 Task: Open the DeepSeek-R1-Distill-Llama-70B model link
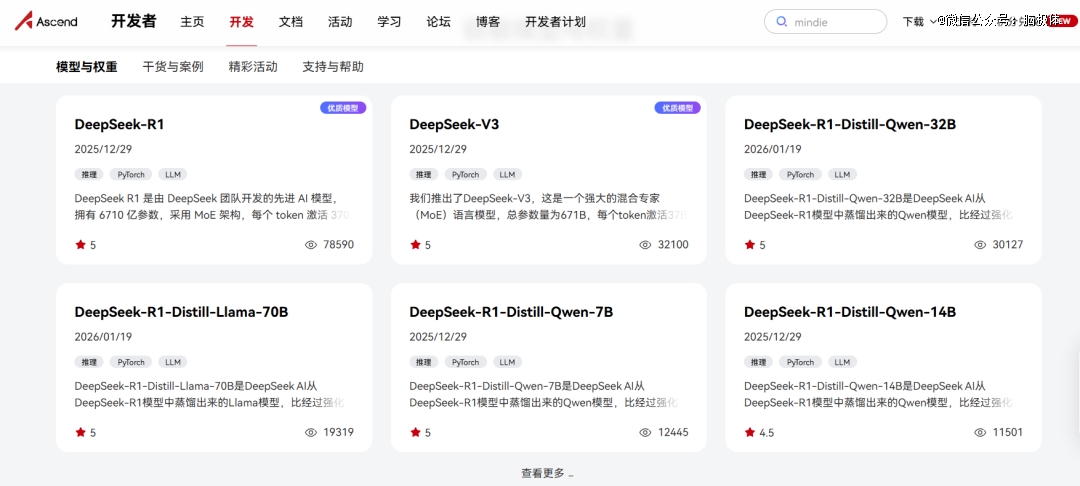pos(181,312)
